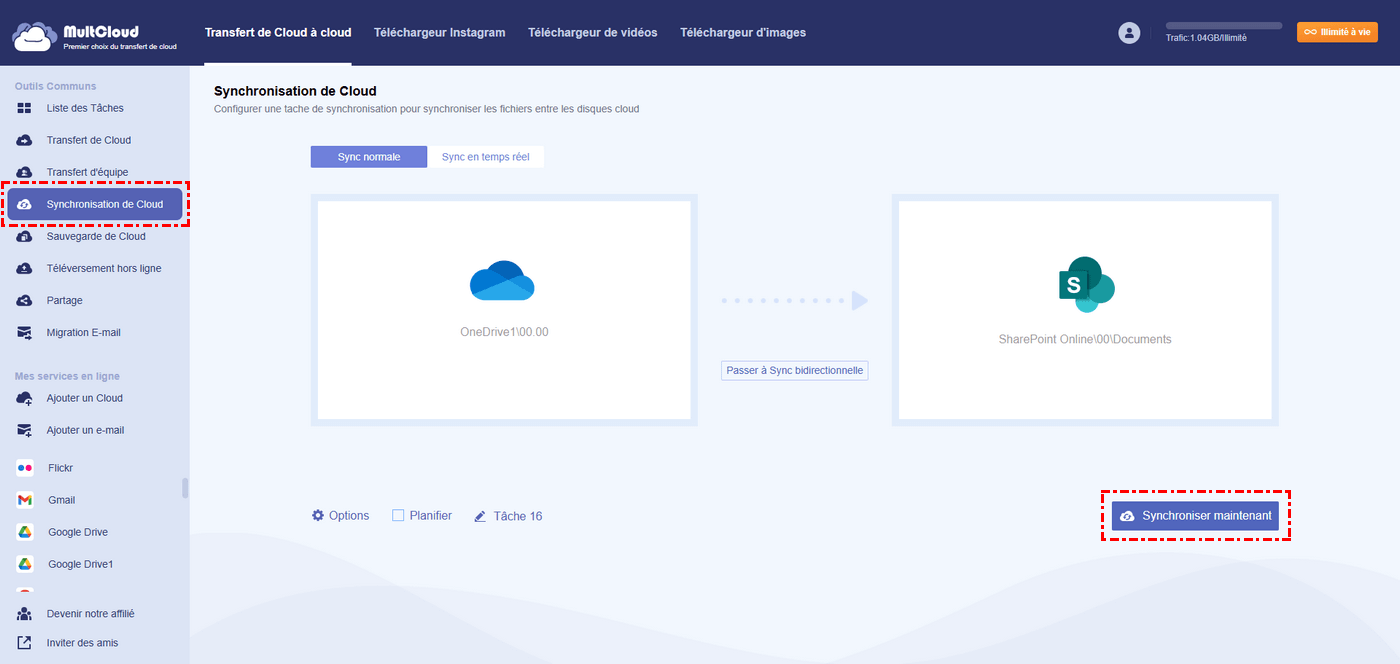
Task: Choose SharePoint Online destination box
Action: click(1085, 310)
